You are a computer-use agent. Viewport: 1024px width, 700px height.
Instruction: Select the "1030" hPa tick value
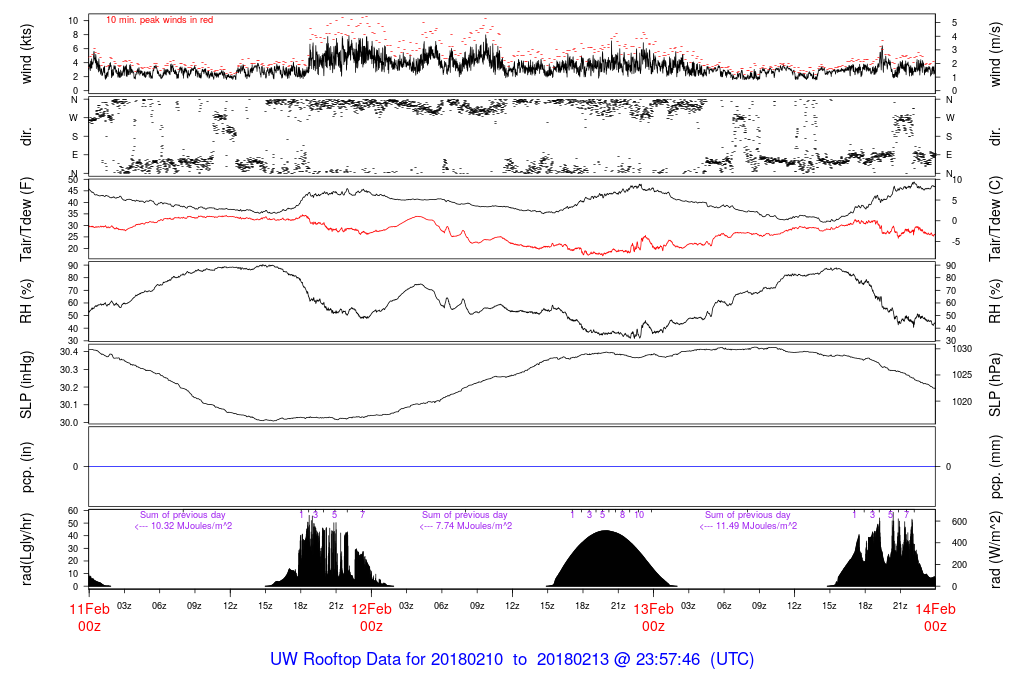coord(962,349)
